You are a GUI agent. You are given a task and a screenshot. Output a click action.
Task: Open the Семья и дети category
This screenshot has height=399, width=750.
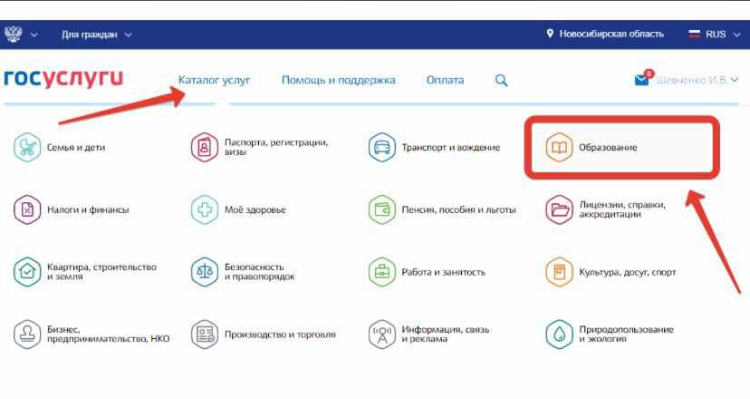click(x=59, y=147)
